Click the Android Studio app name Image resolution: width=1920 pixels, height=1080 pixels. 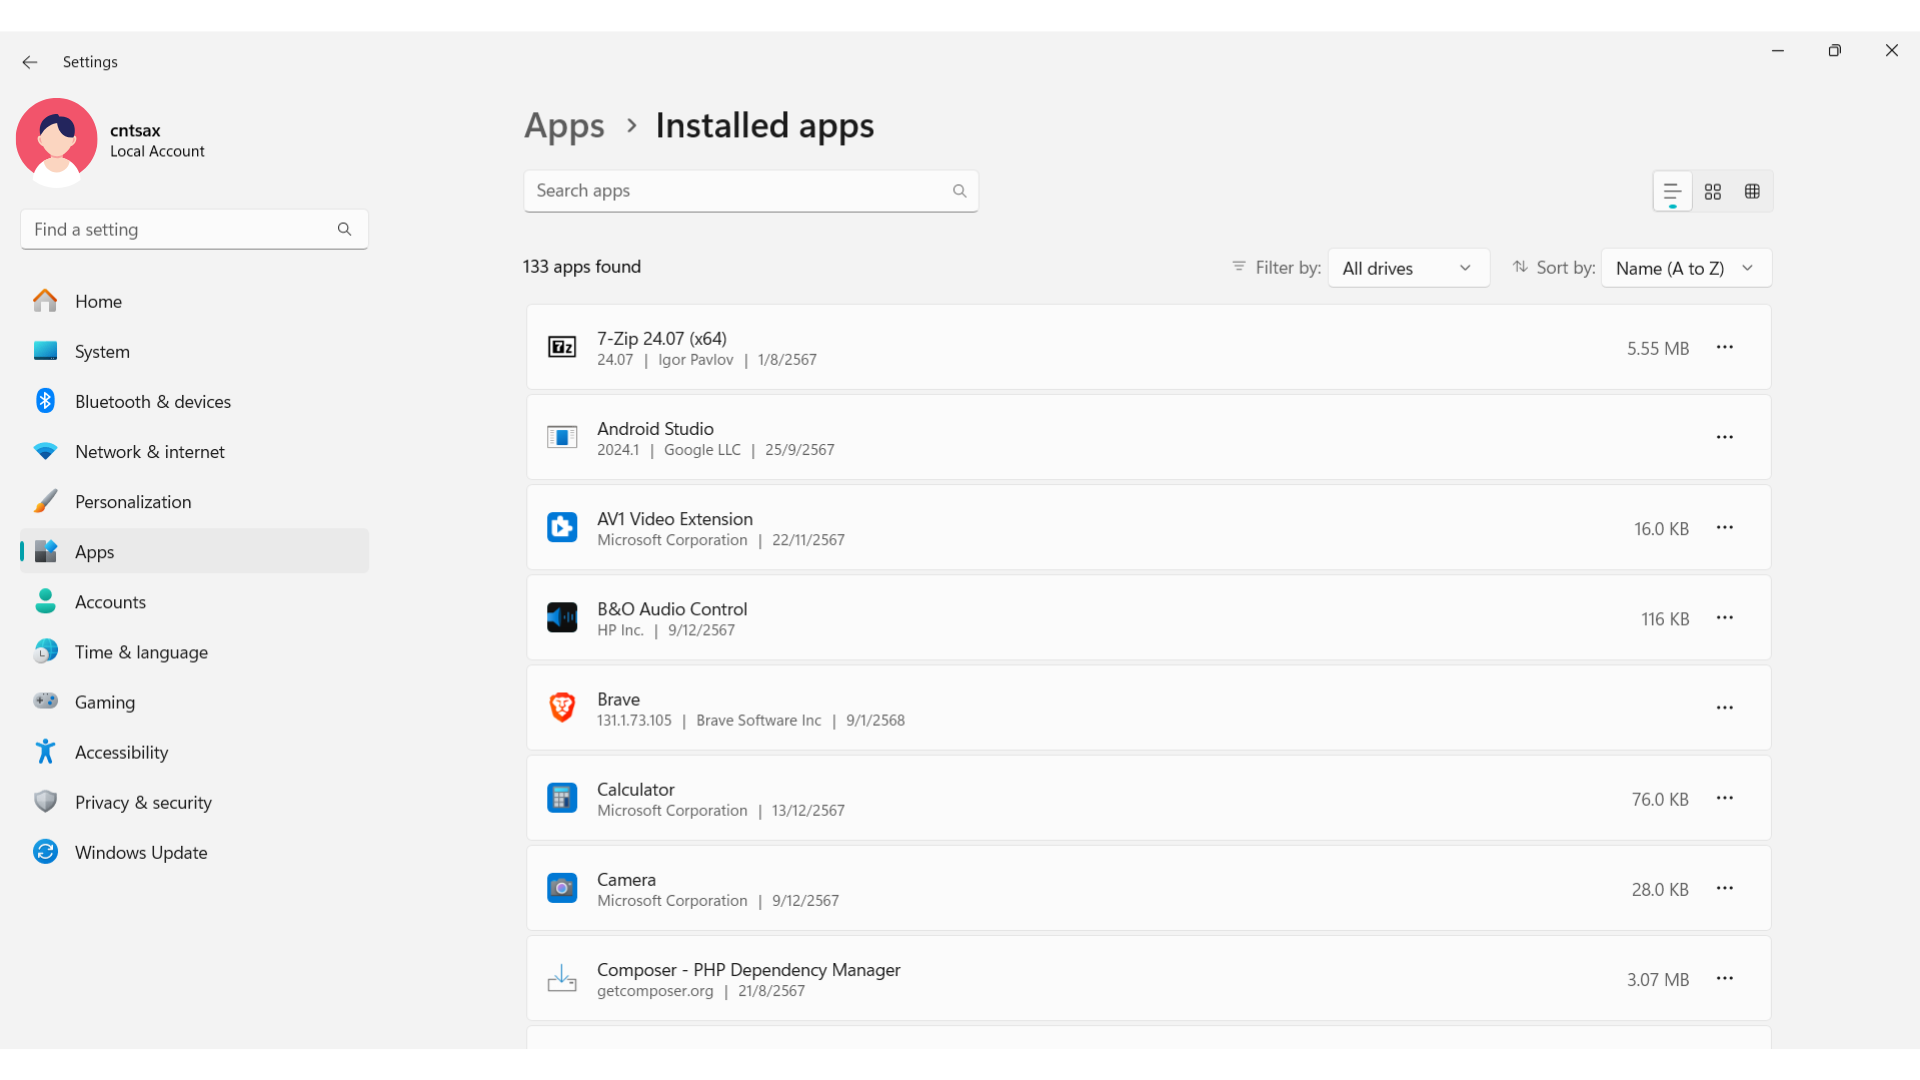coord(655,428)
